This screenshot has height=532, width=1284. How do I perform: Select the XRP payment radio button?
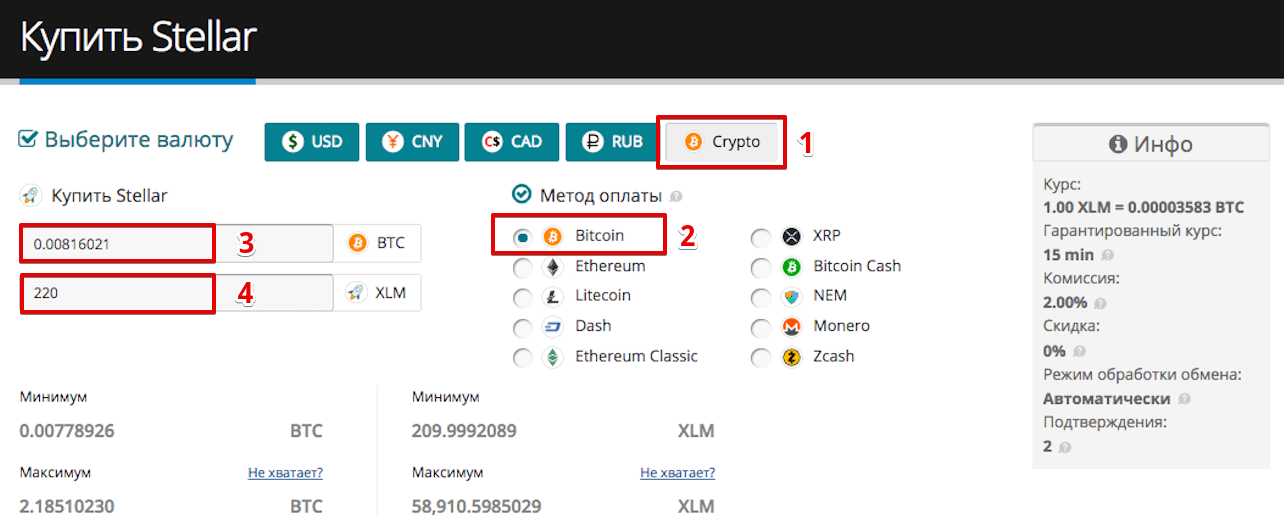pos(761,237)
